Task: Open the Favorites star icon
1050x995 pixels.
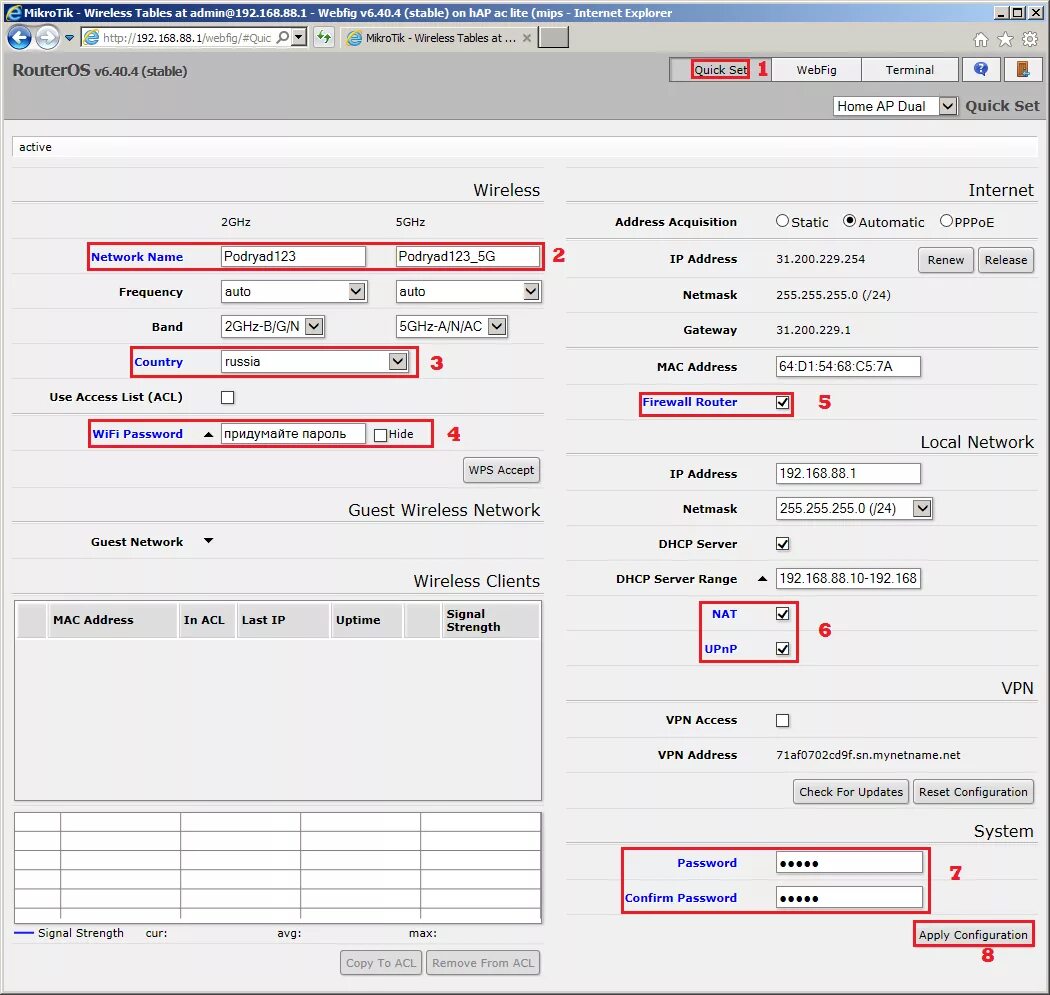Action: pos(1005,40)
